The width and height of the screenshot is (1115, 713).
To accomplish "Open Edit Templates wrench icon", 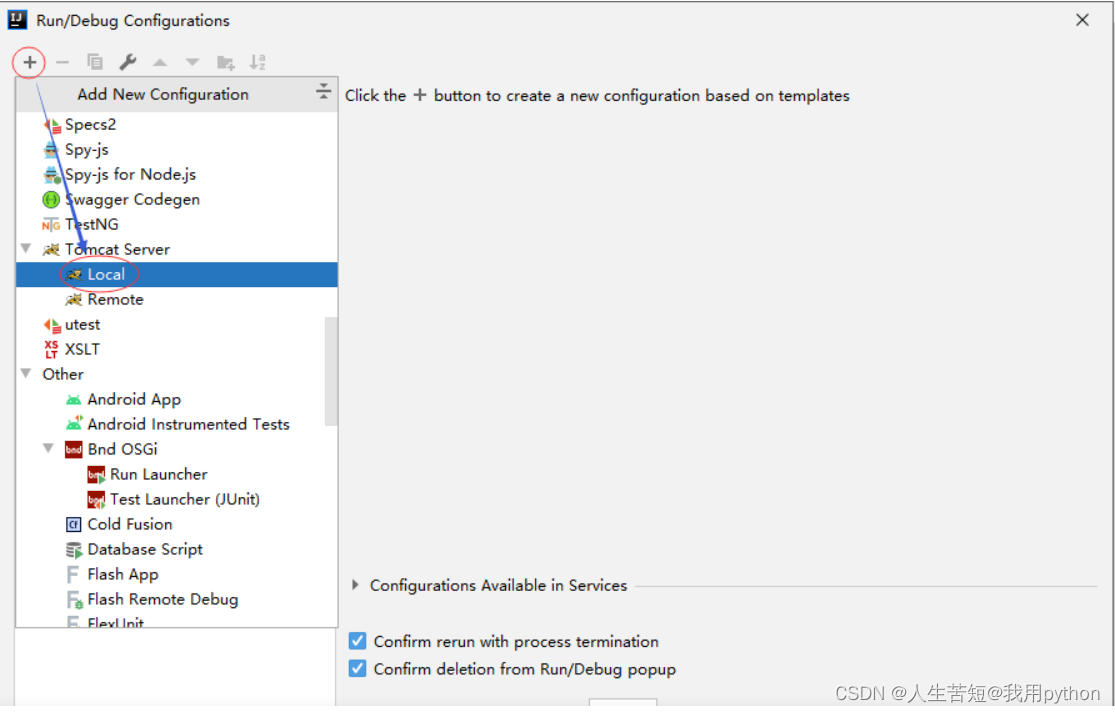I will [128, 63].
